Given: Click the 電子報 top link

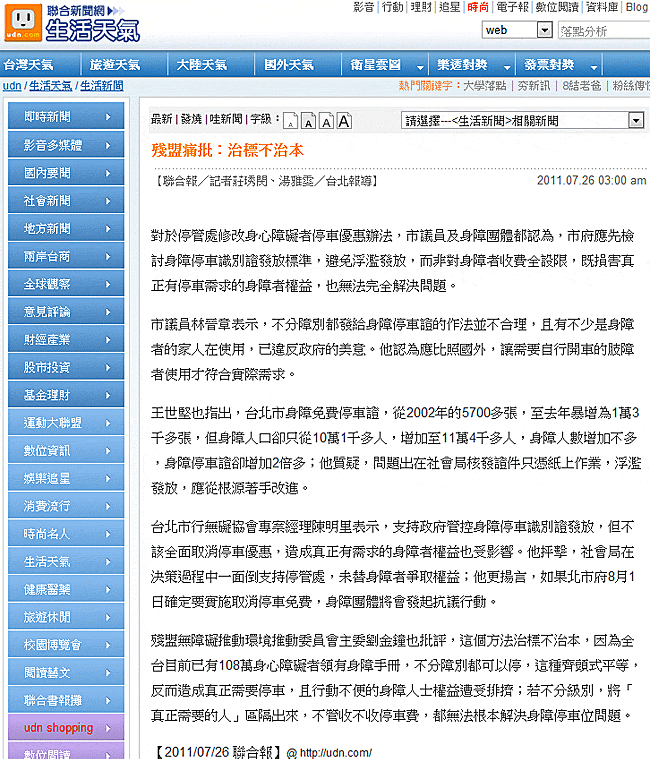Looking at the screenshot, I should coord(512,7).
